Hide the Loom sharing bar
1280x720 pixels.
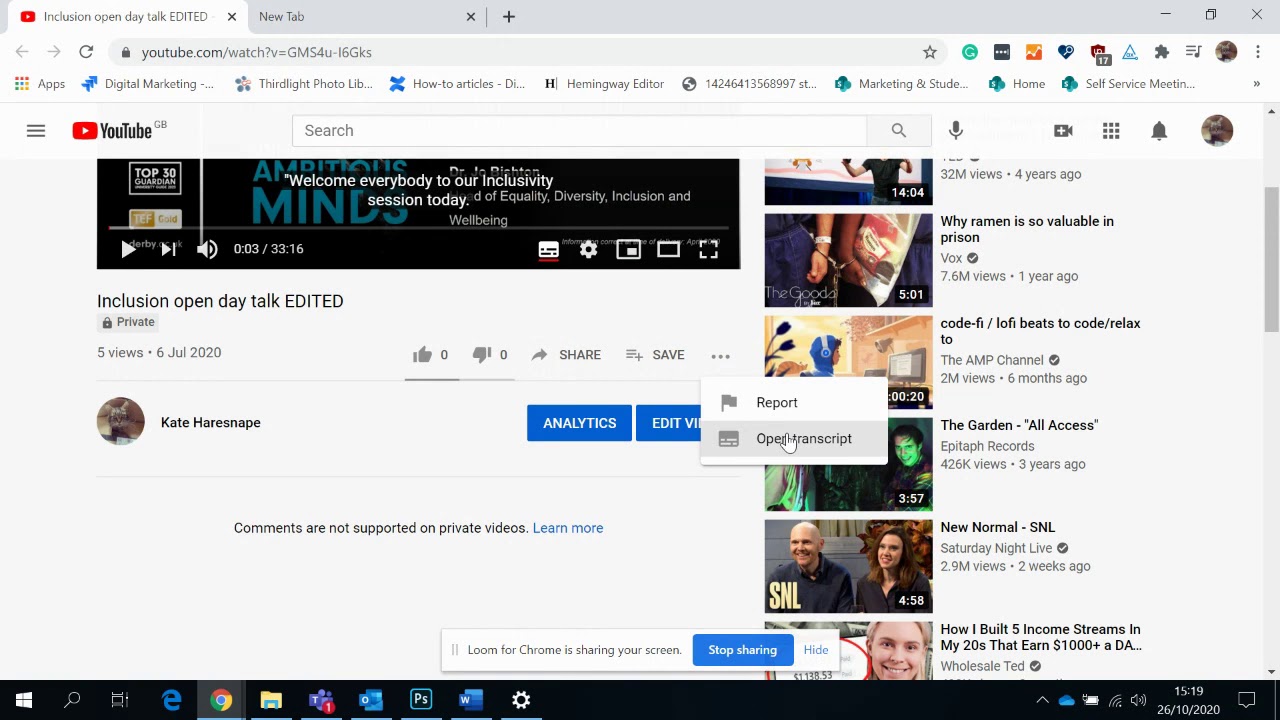[816, 650]
